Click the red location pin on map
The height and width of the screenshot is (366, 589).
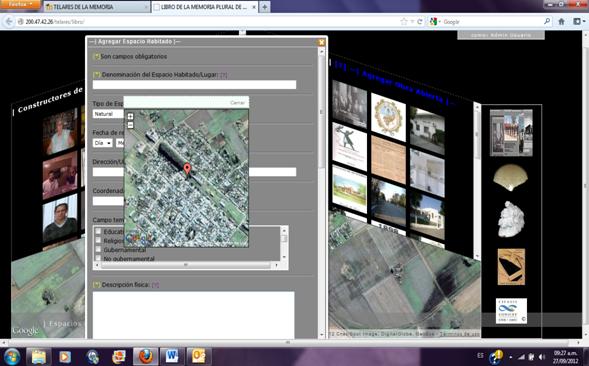[187, 169]
